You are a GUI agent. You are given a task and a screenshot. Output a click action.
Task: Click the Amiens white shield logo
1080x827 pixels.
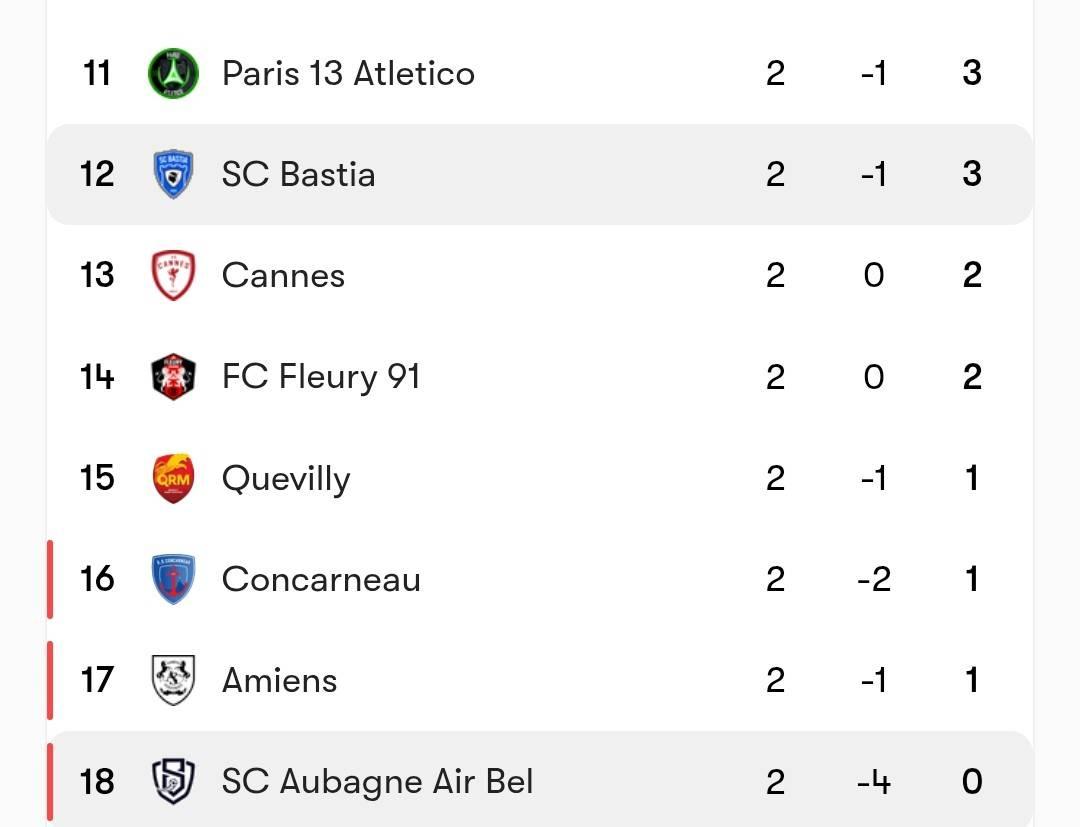pos(173,680)
